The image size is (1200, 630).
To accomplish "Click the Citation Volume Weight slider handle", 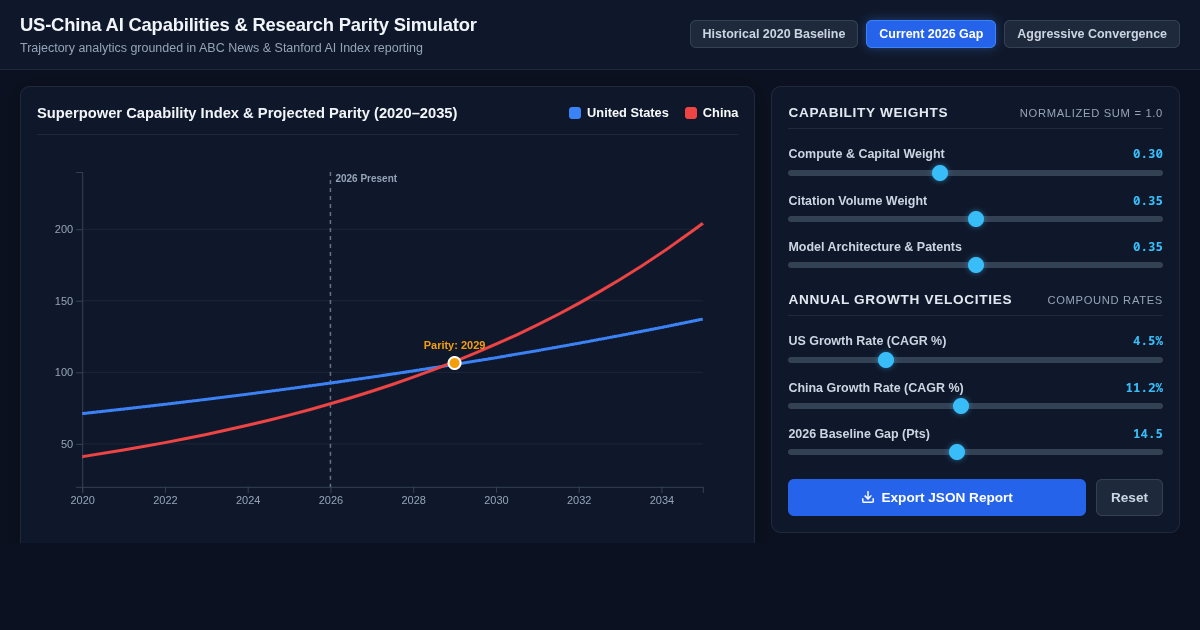I will click(x=976, y=219).
